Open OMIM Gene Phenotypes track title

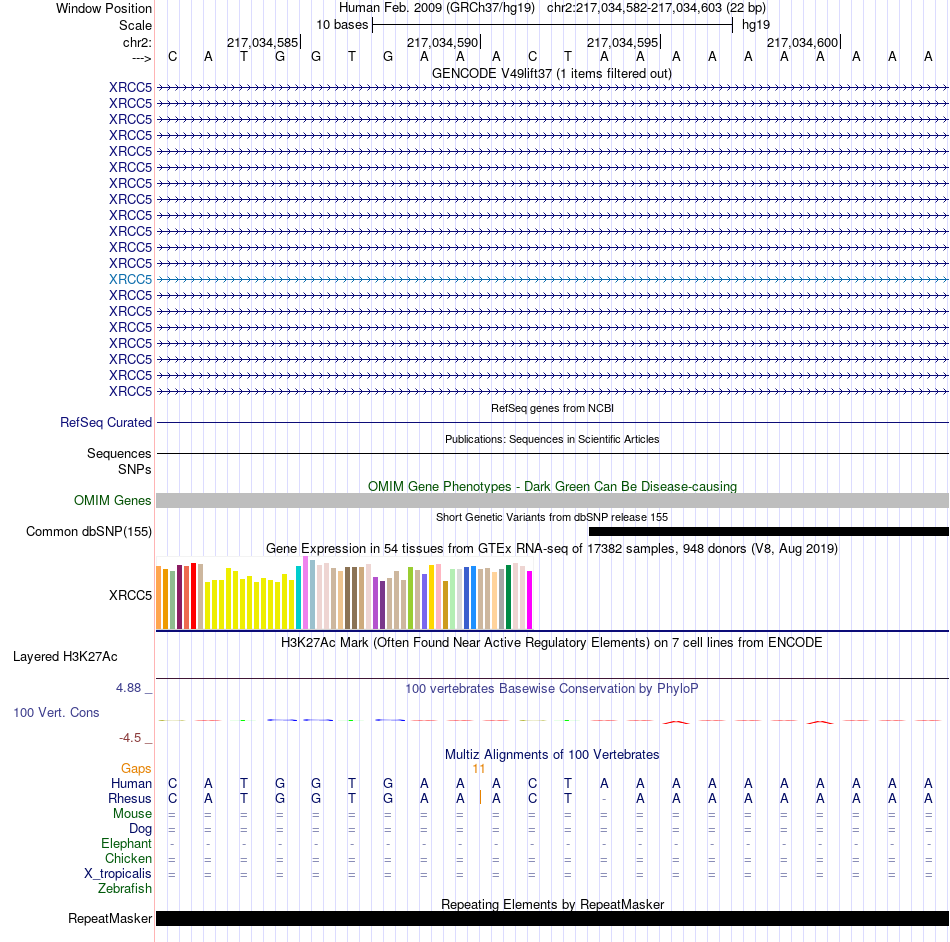pyautogui.click(x=552, y=486)
